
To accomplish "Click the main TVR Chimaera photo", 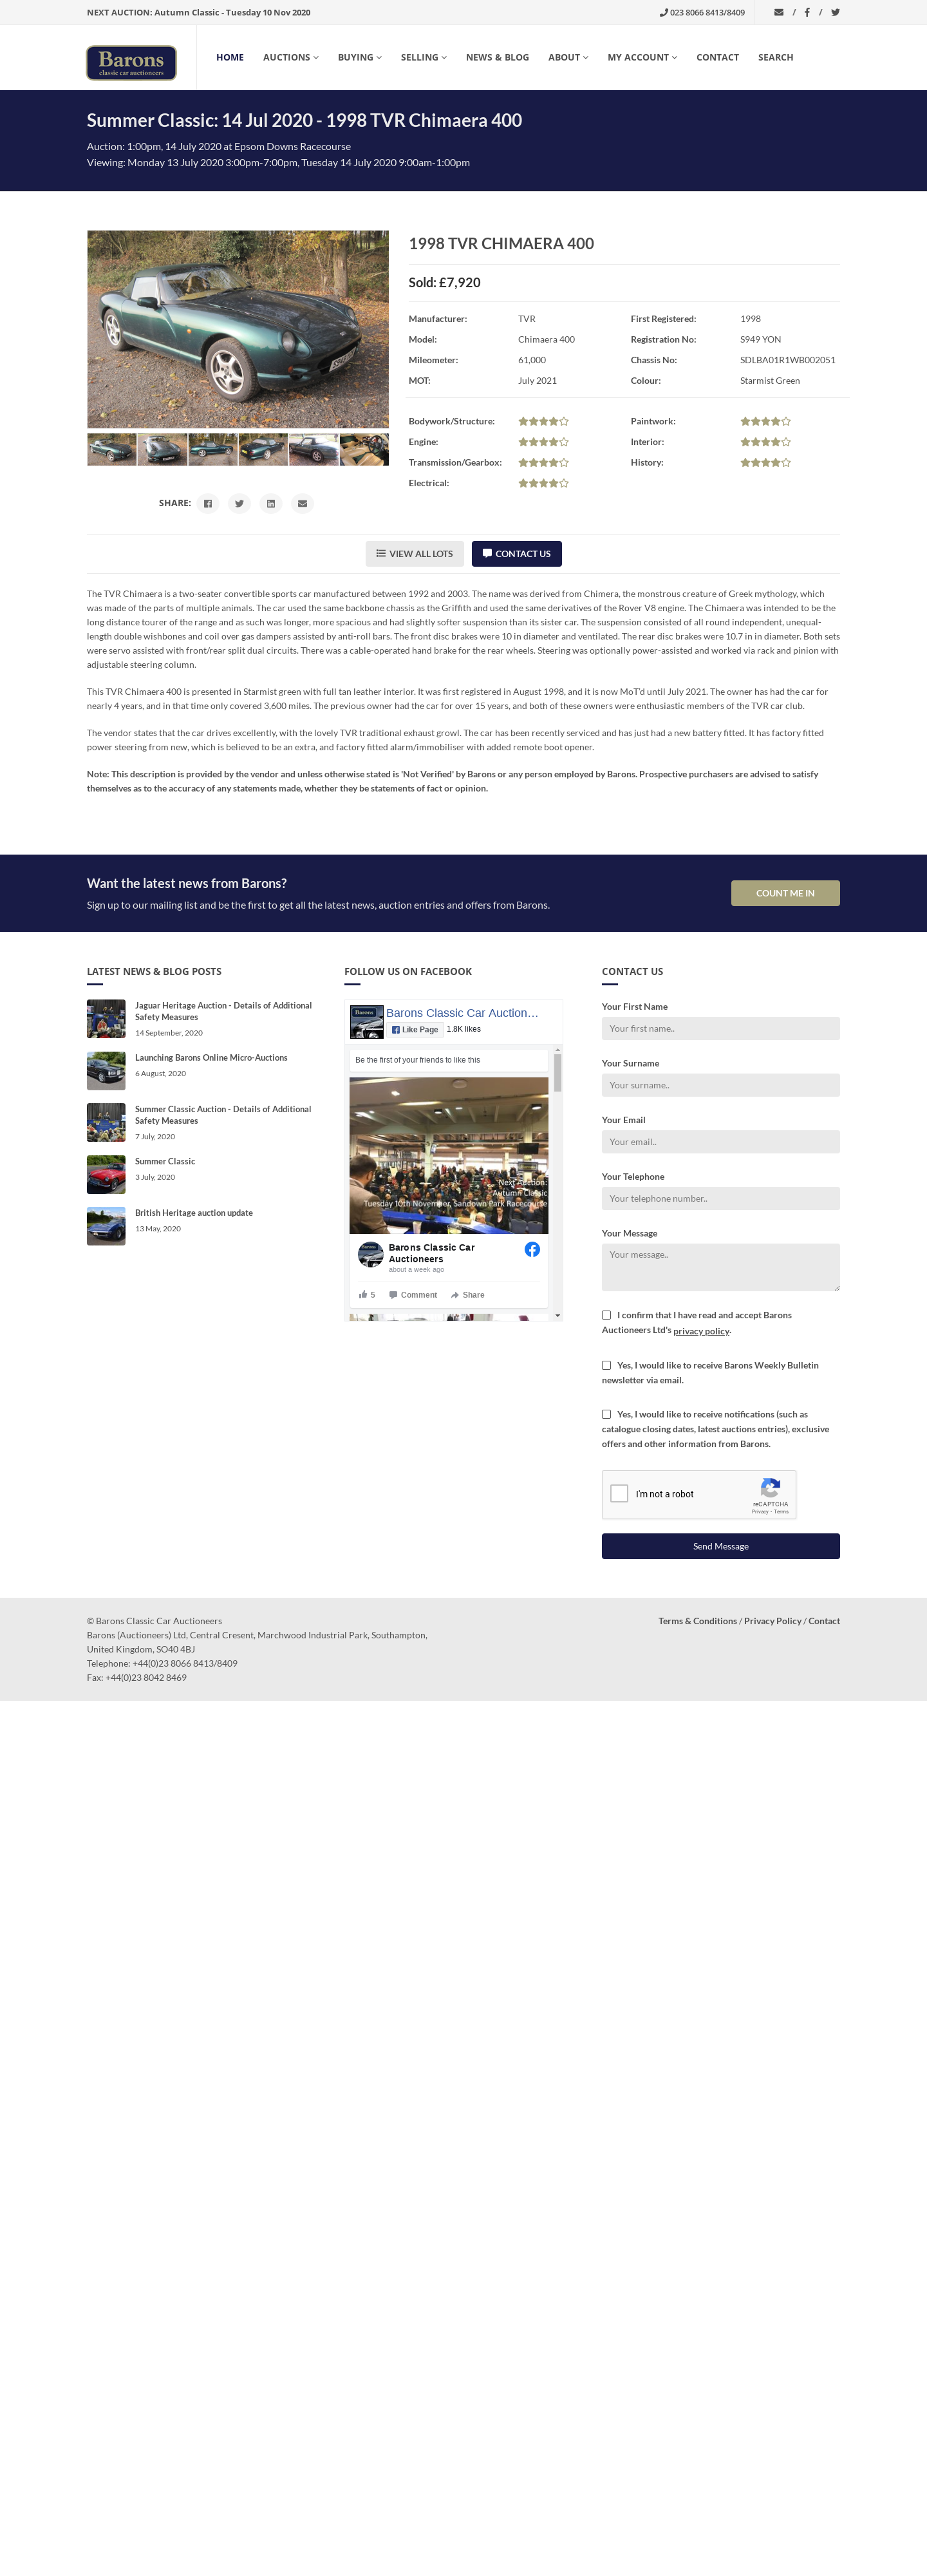I will click(x=238, y=329).
